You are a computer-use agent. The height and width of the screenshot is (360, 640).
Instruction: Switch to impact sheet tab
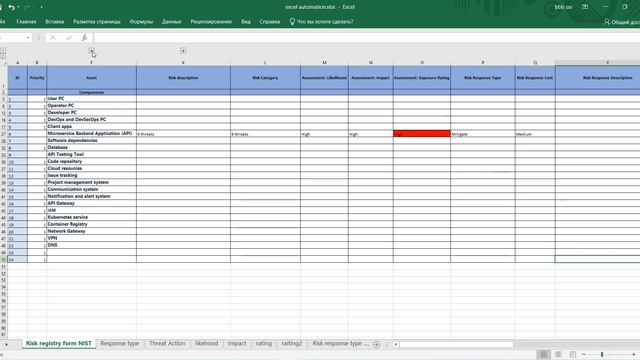click(x=237, y=344)
